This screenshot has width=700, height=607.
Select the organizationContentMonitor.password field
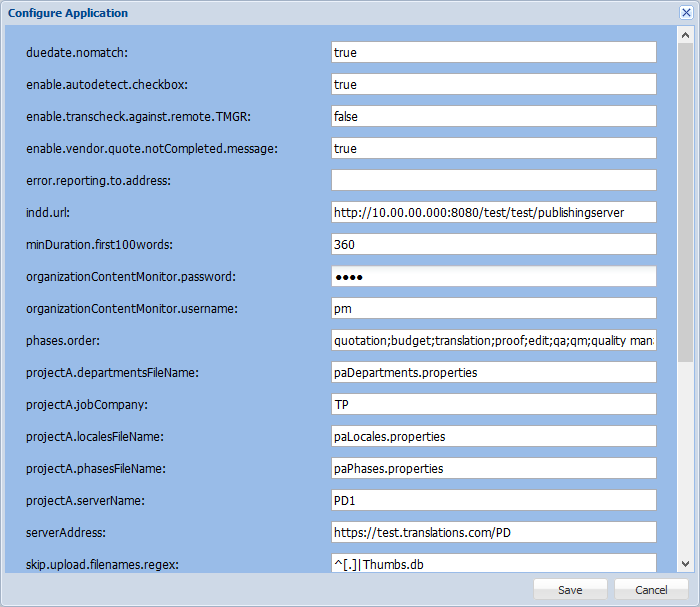coord(493,276)
